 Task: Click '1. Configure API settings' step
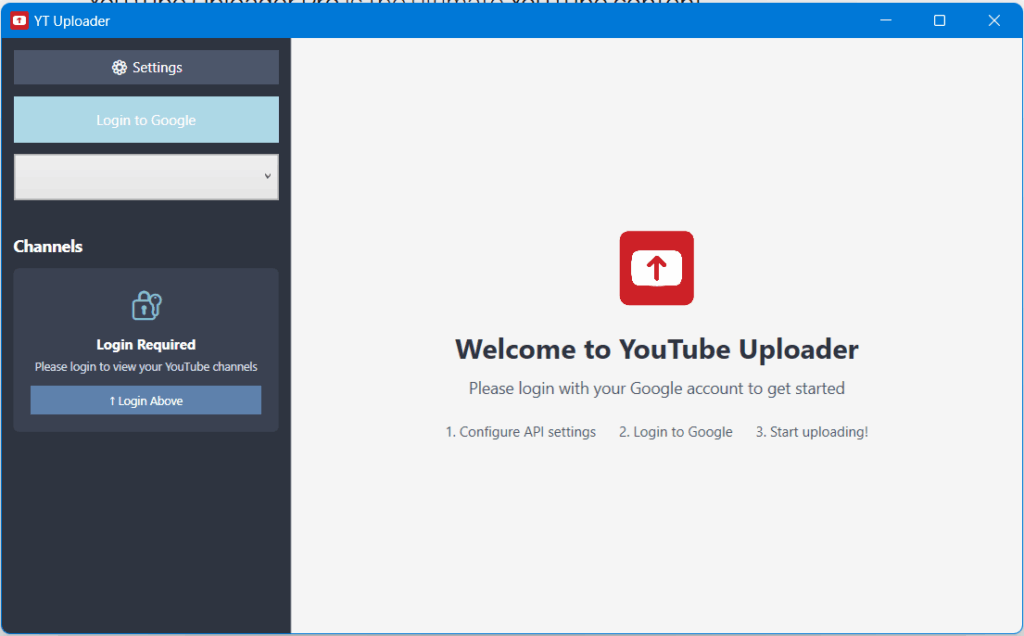(x=520, y=432)
